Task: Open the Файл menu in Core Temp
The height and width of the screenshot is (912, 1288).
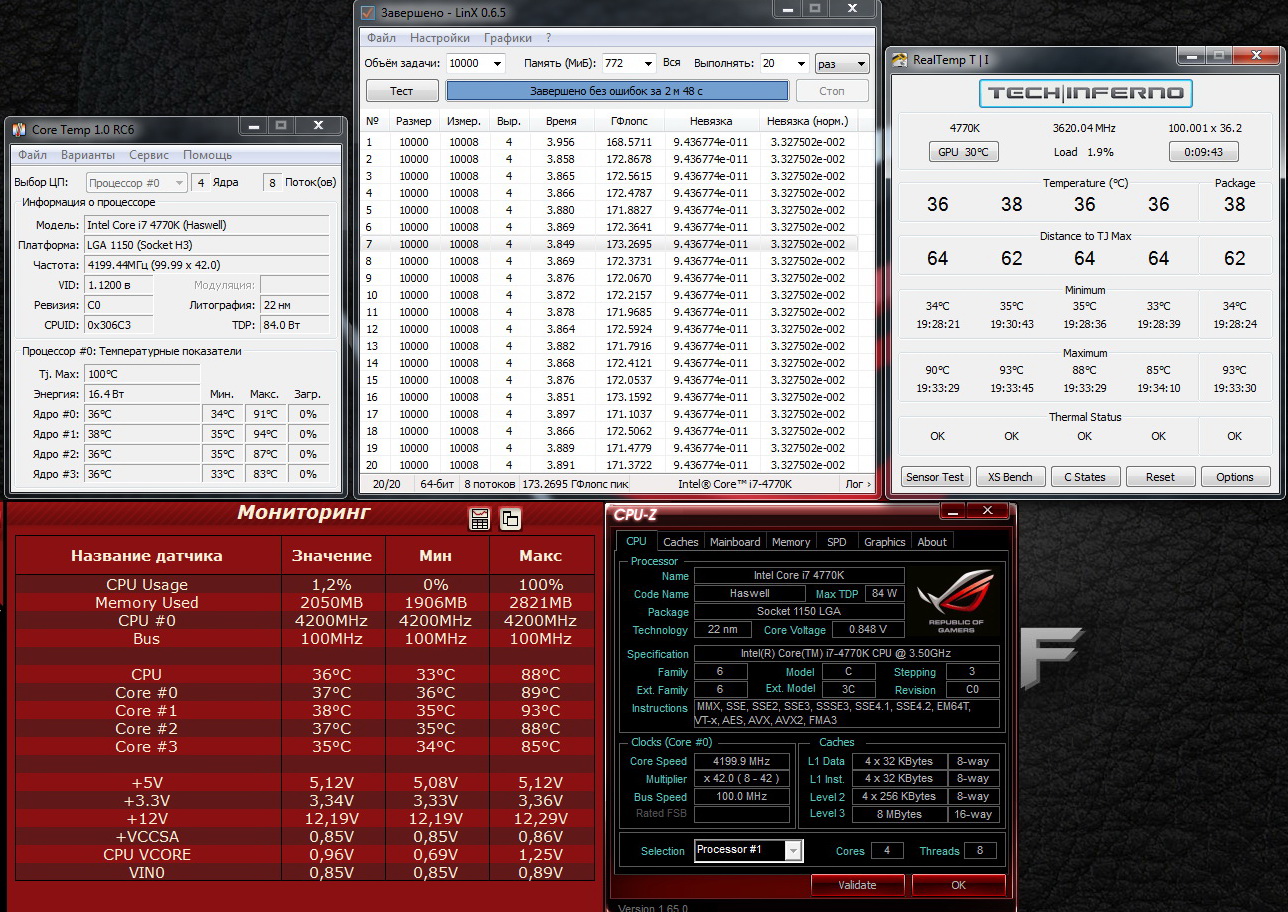Action: point(32,155)
